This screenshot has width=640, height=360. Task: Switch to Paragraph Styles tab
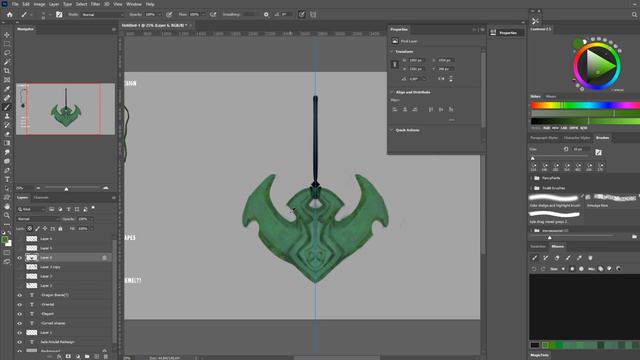544,138
